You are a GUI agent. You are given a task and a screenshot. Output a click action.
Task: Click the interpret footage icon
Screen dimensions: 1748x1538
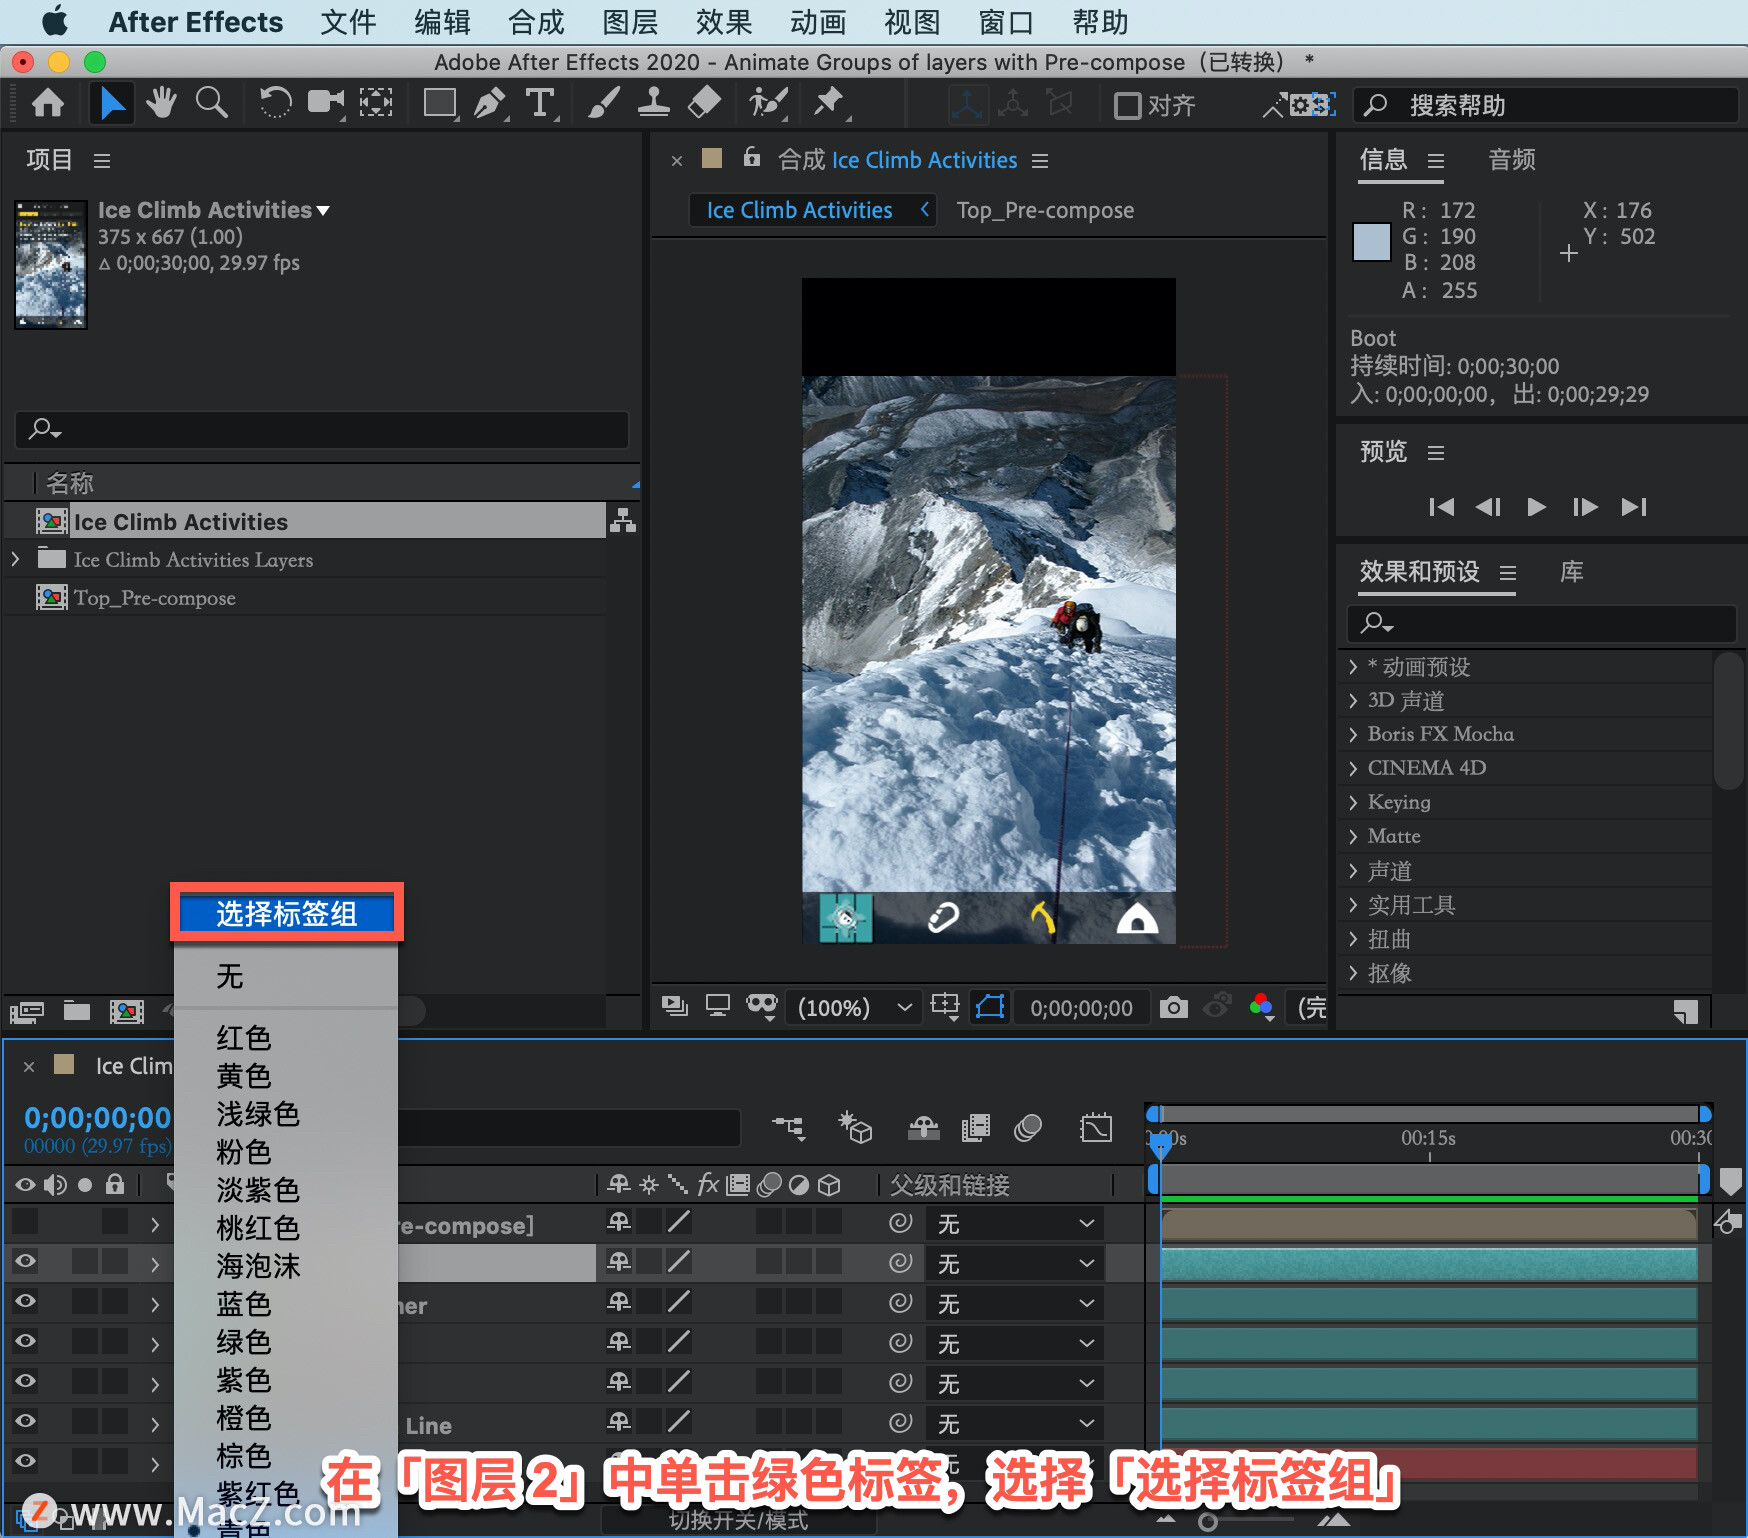coord(27,1011)
